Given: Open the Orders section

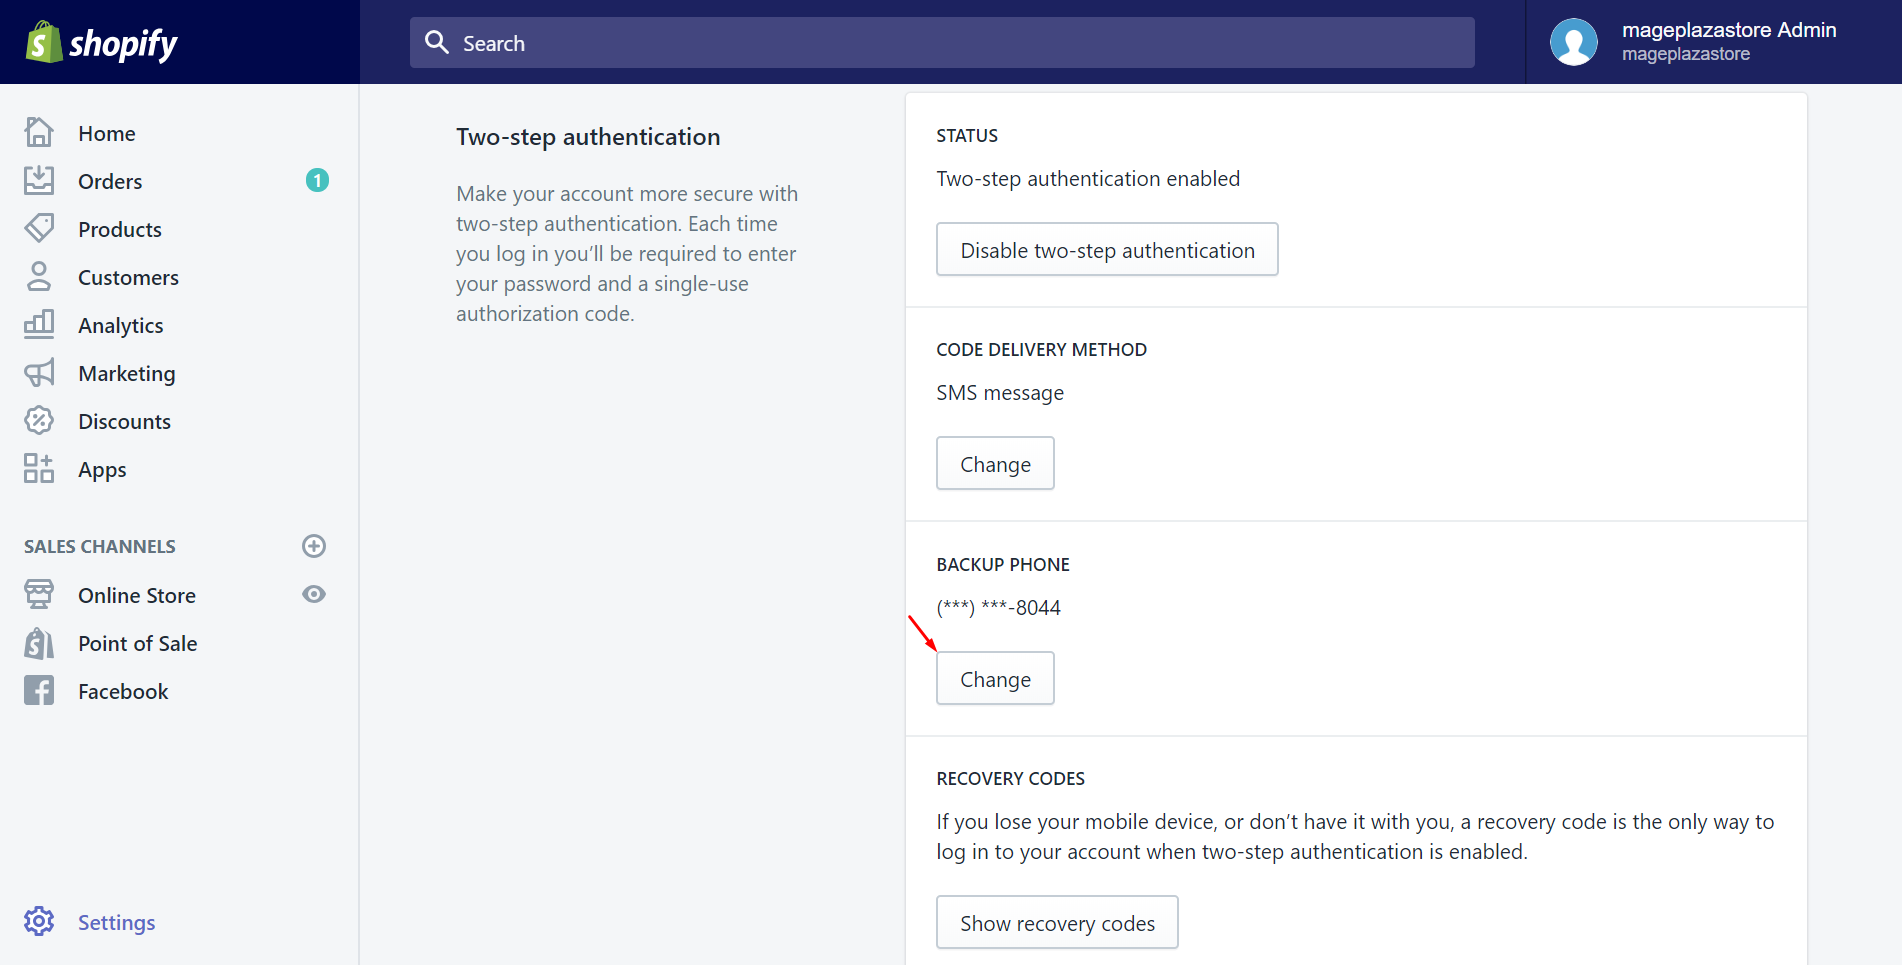Looking at the screenshot, I should [110, 181].
